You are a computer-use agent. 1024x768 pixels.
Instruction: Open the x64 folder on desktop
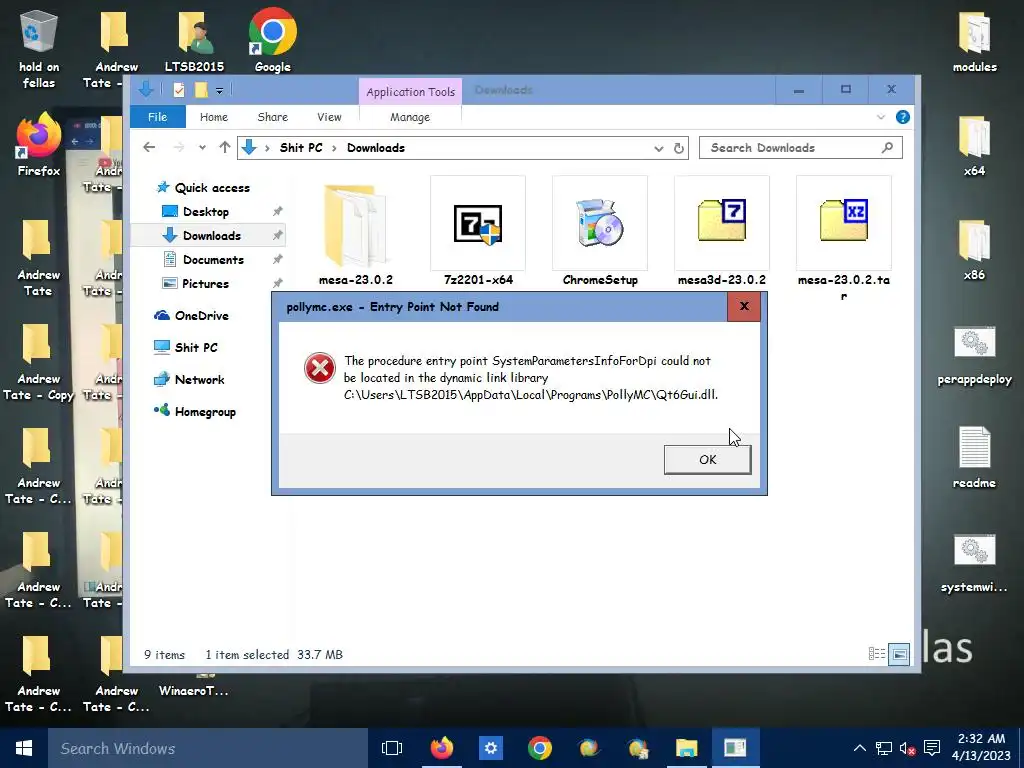(x=974, y=144)
